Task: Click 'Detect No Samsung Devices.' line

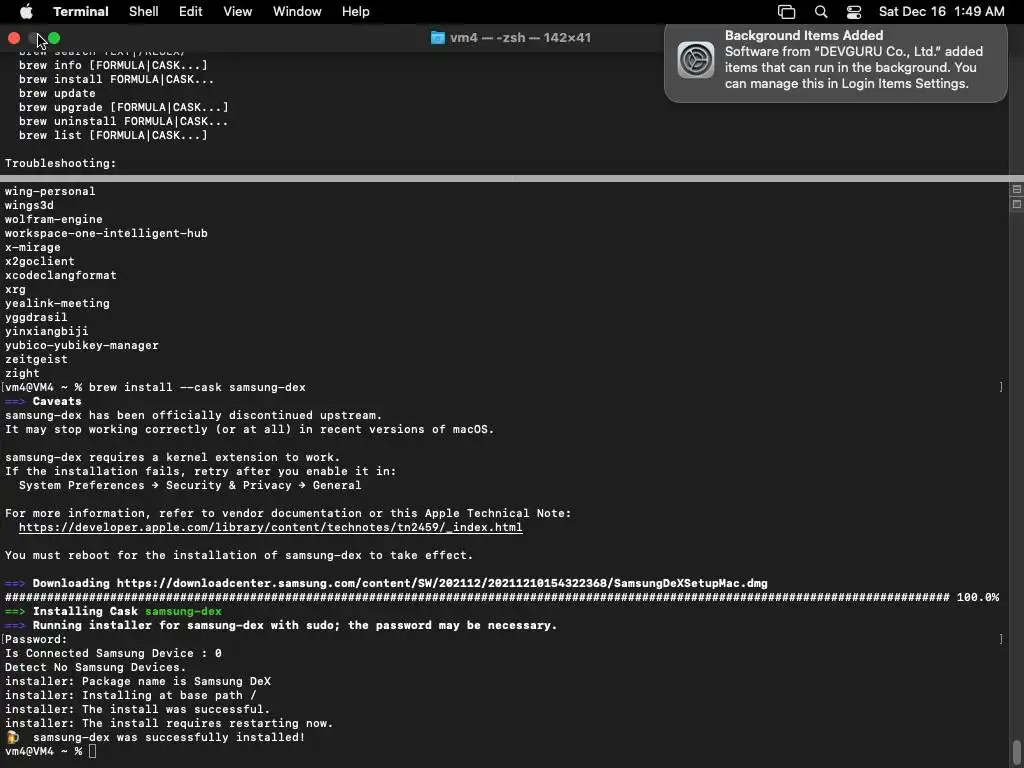Action: [95, 667]
